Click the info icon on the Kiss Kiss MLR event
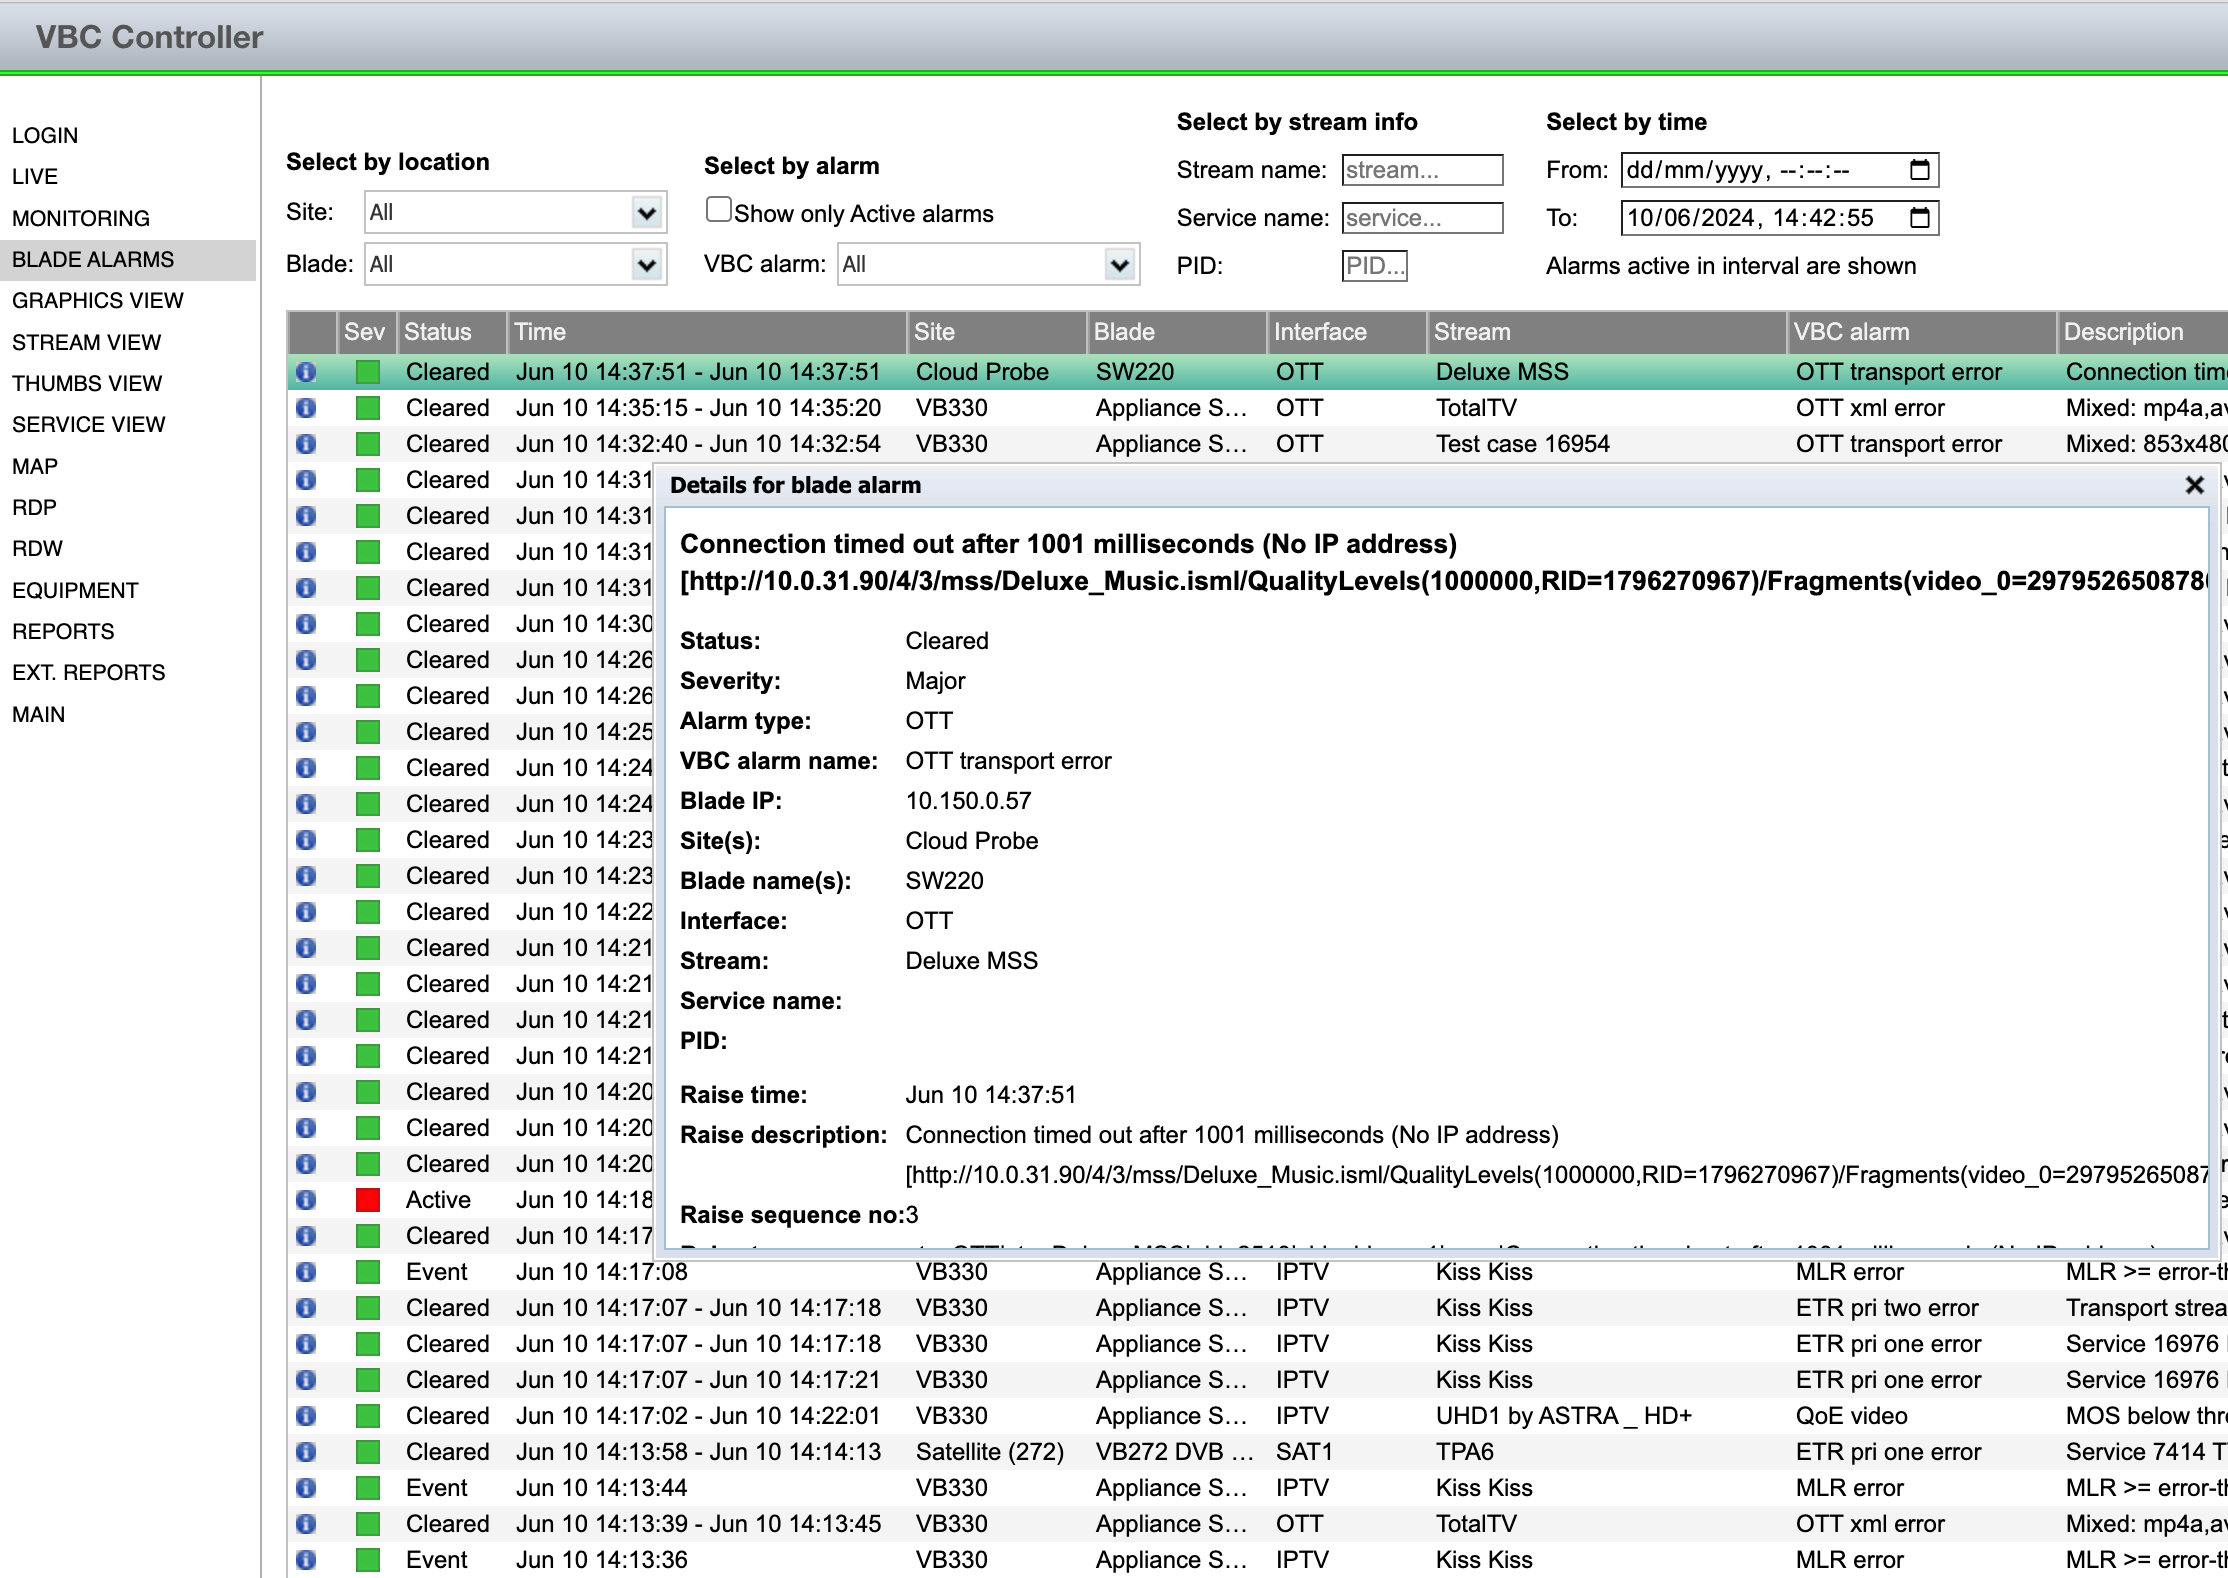The image size is (2228, 1578). tap(306, 1272)
